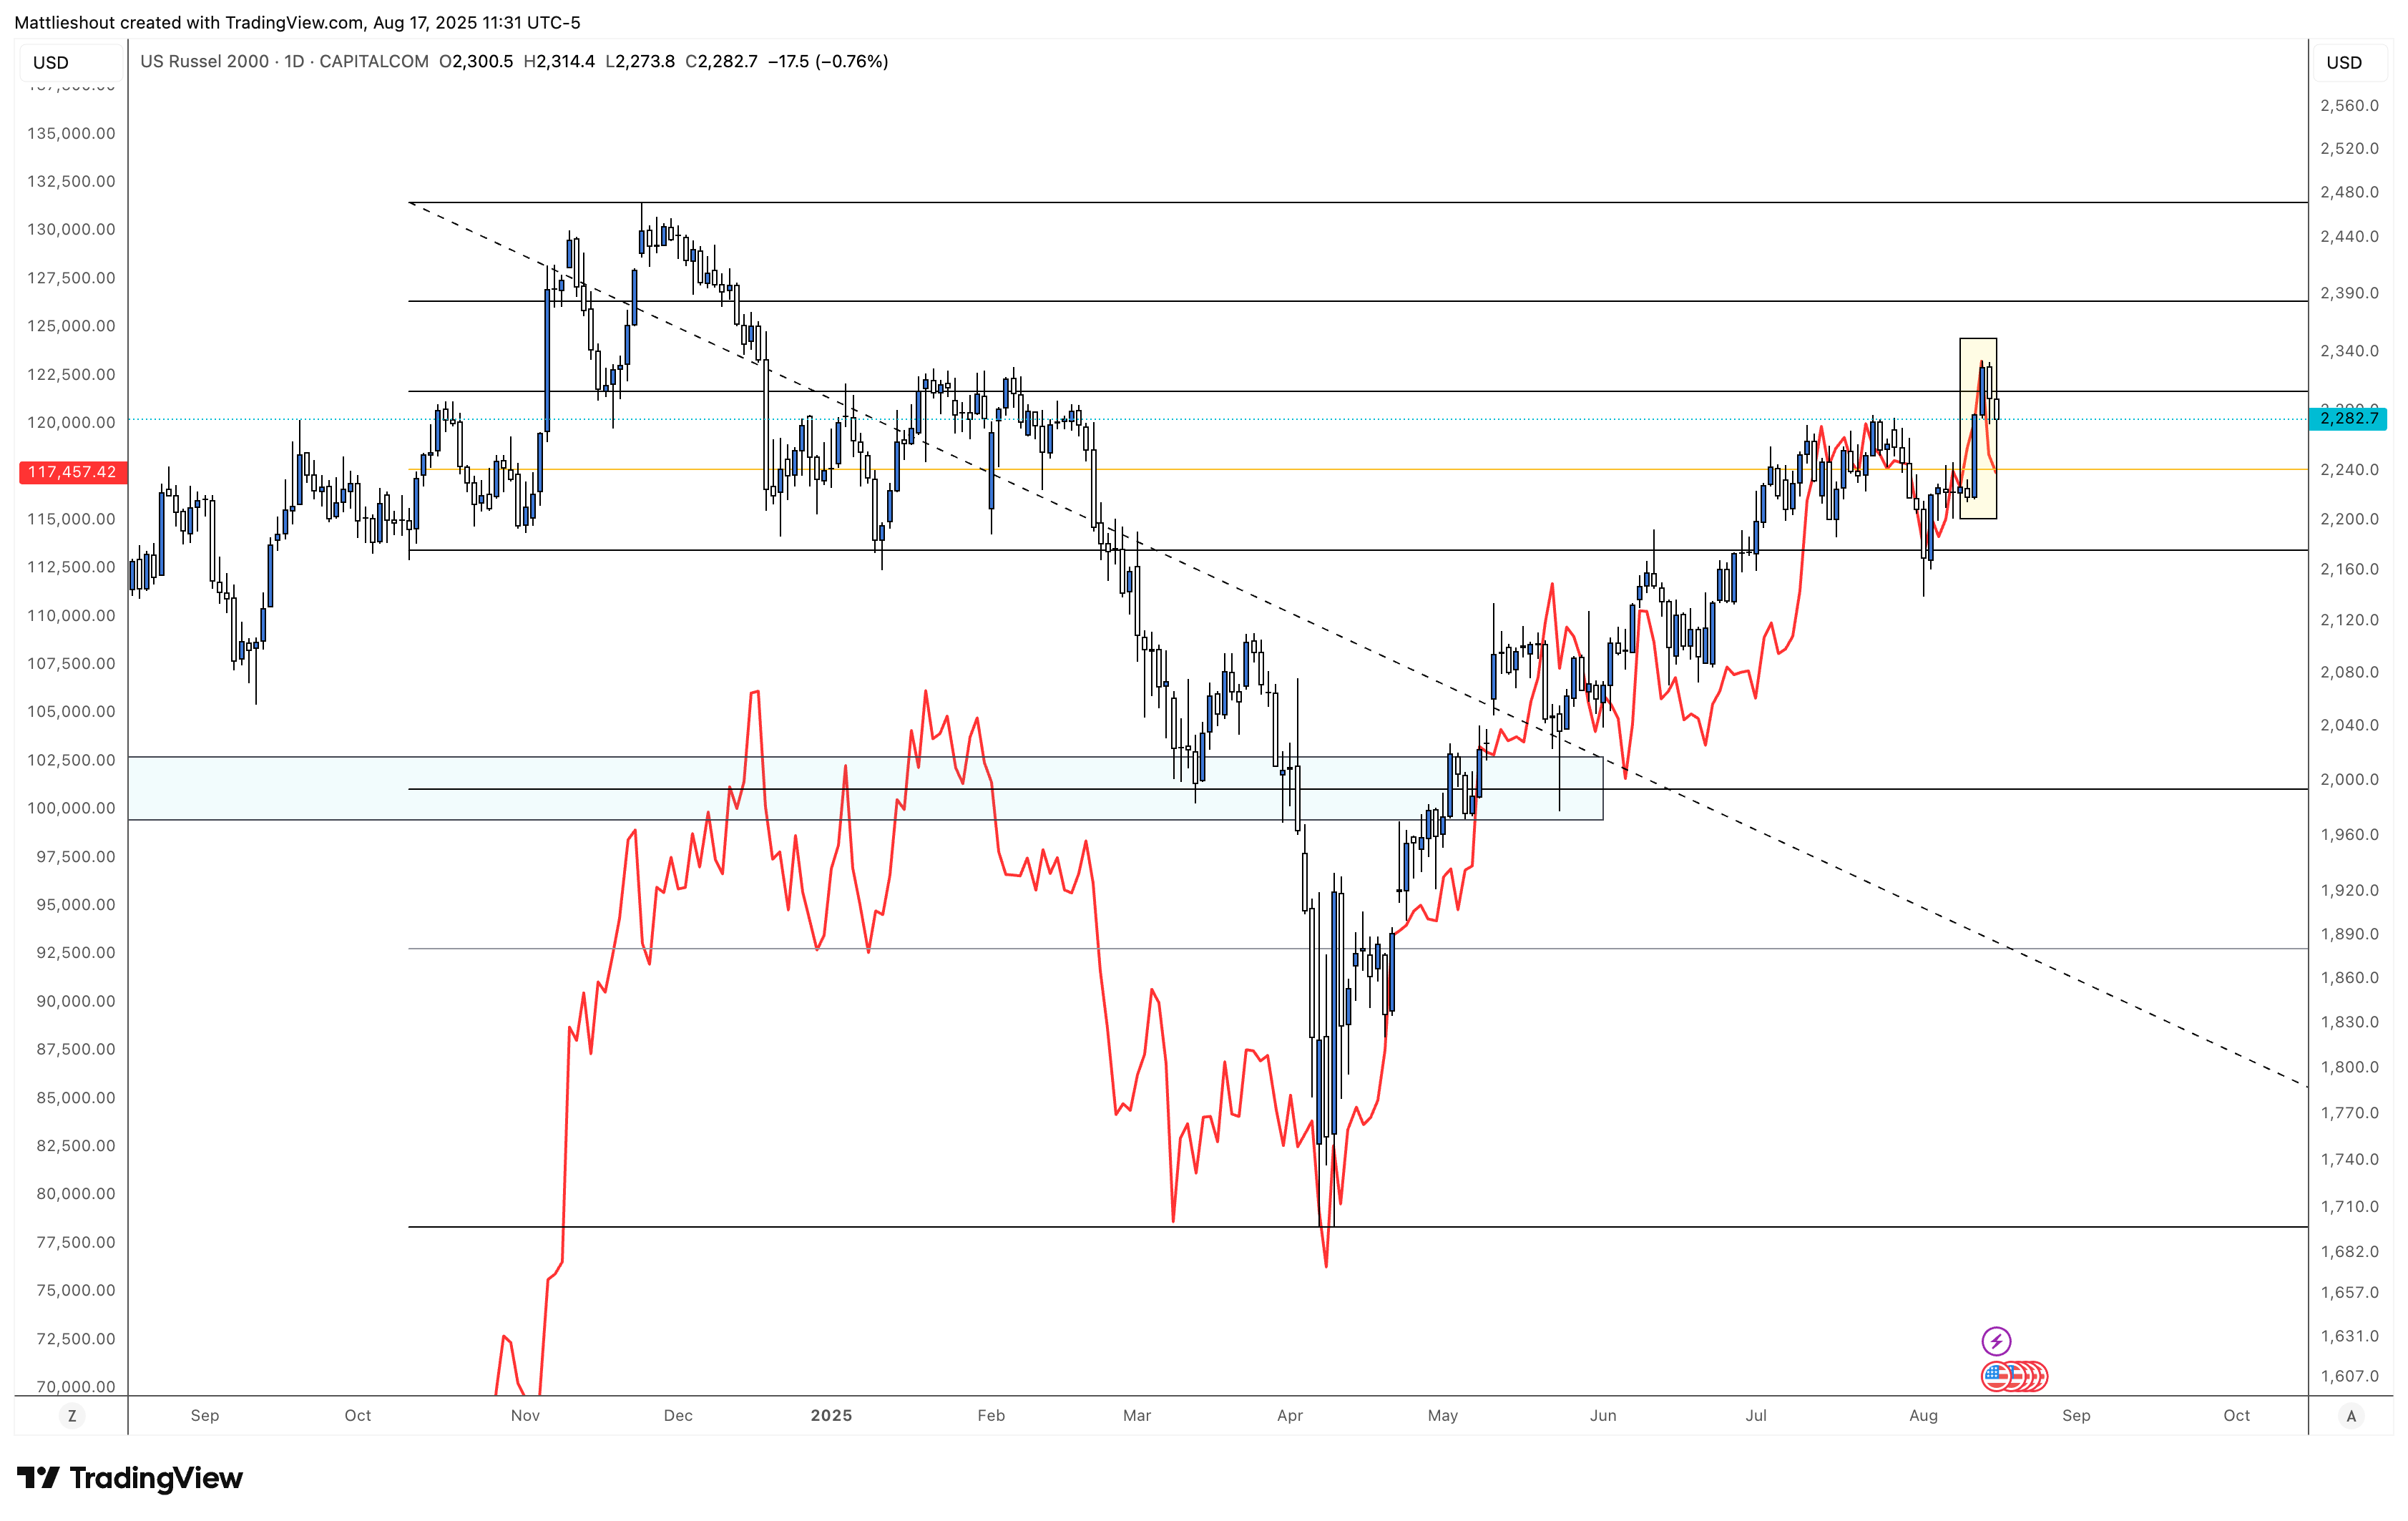Viewport: 2408px width, 1521px height.
Task: Click the US flag economic event icon
Action: point(1995,1376)
